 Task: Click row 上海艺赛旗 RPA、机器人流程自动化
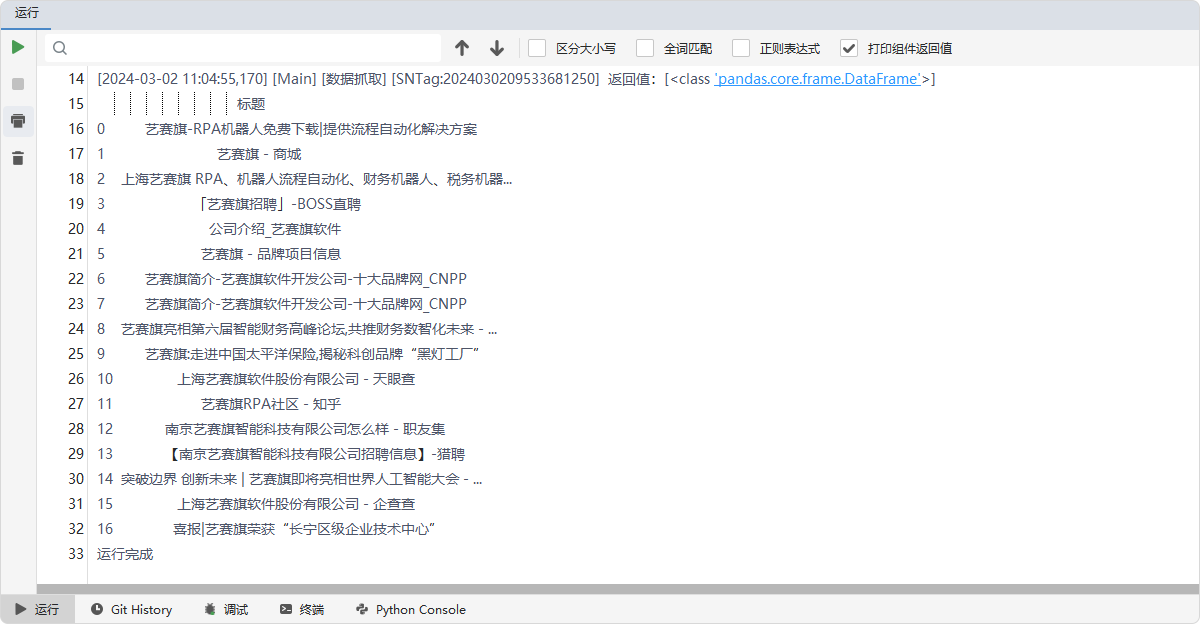pos(316,179)
